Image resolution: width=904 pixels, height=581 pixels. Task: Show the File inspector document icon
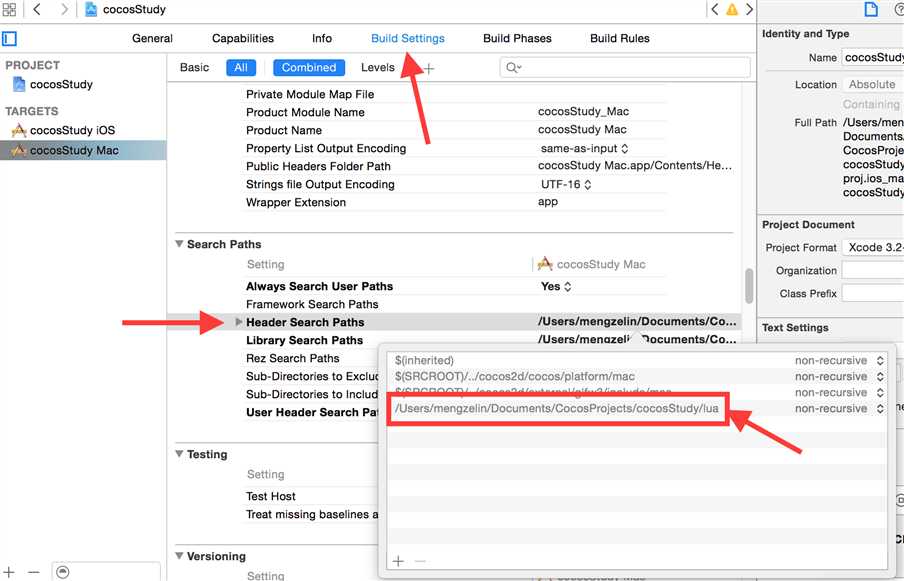point(871,9)
